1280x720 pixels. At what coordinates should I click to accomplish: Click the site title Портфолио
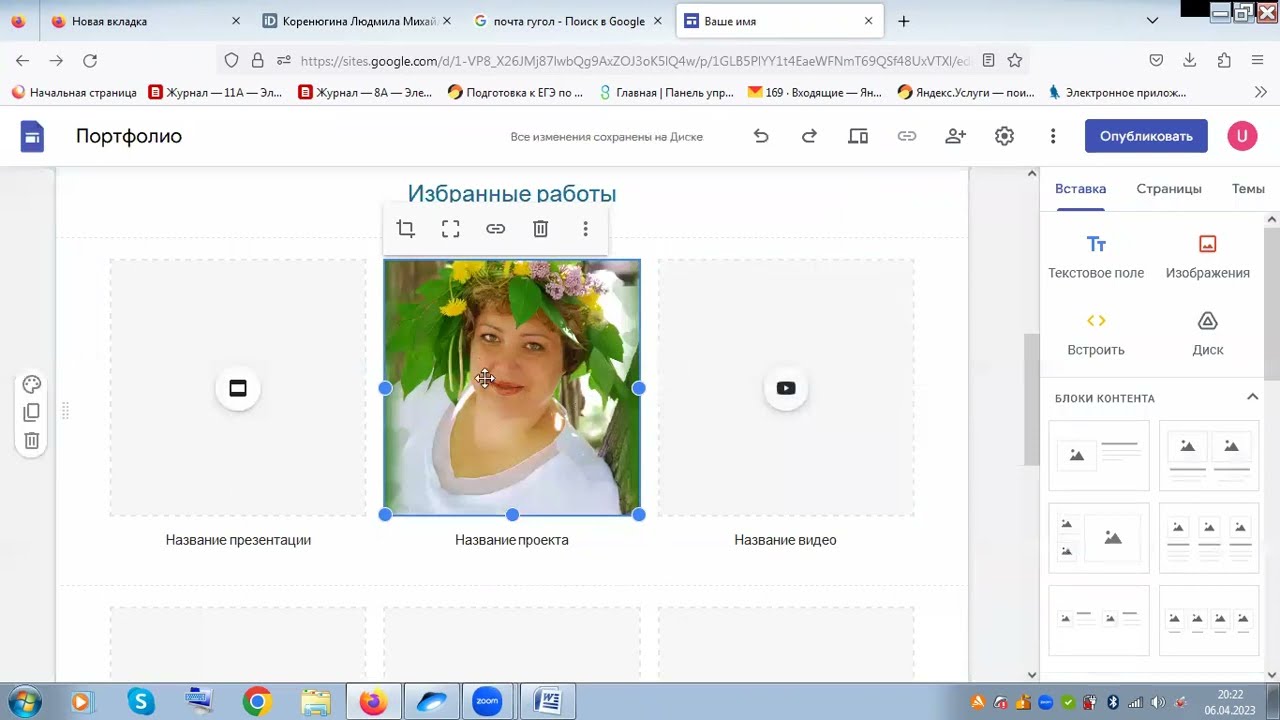click(129, 136)
